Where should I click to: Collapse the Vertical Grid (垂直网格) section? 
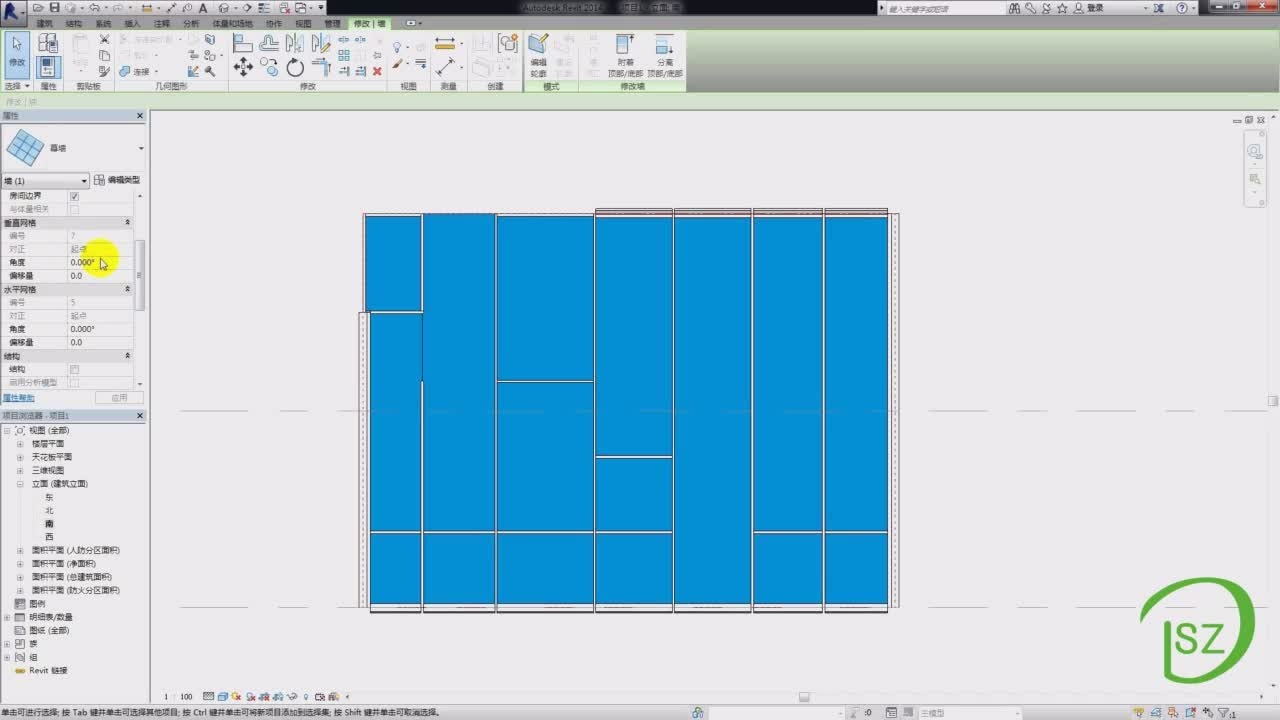127,222
